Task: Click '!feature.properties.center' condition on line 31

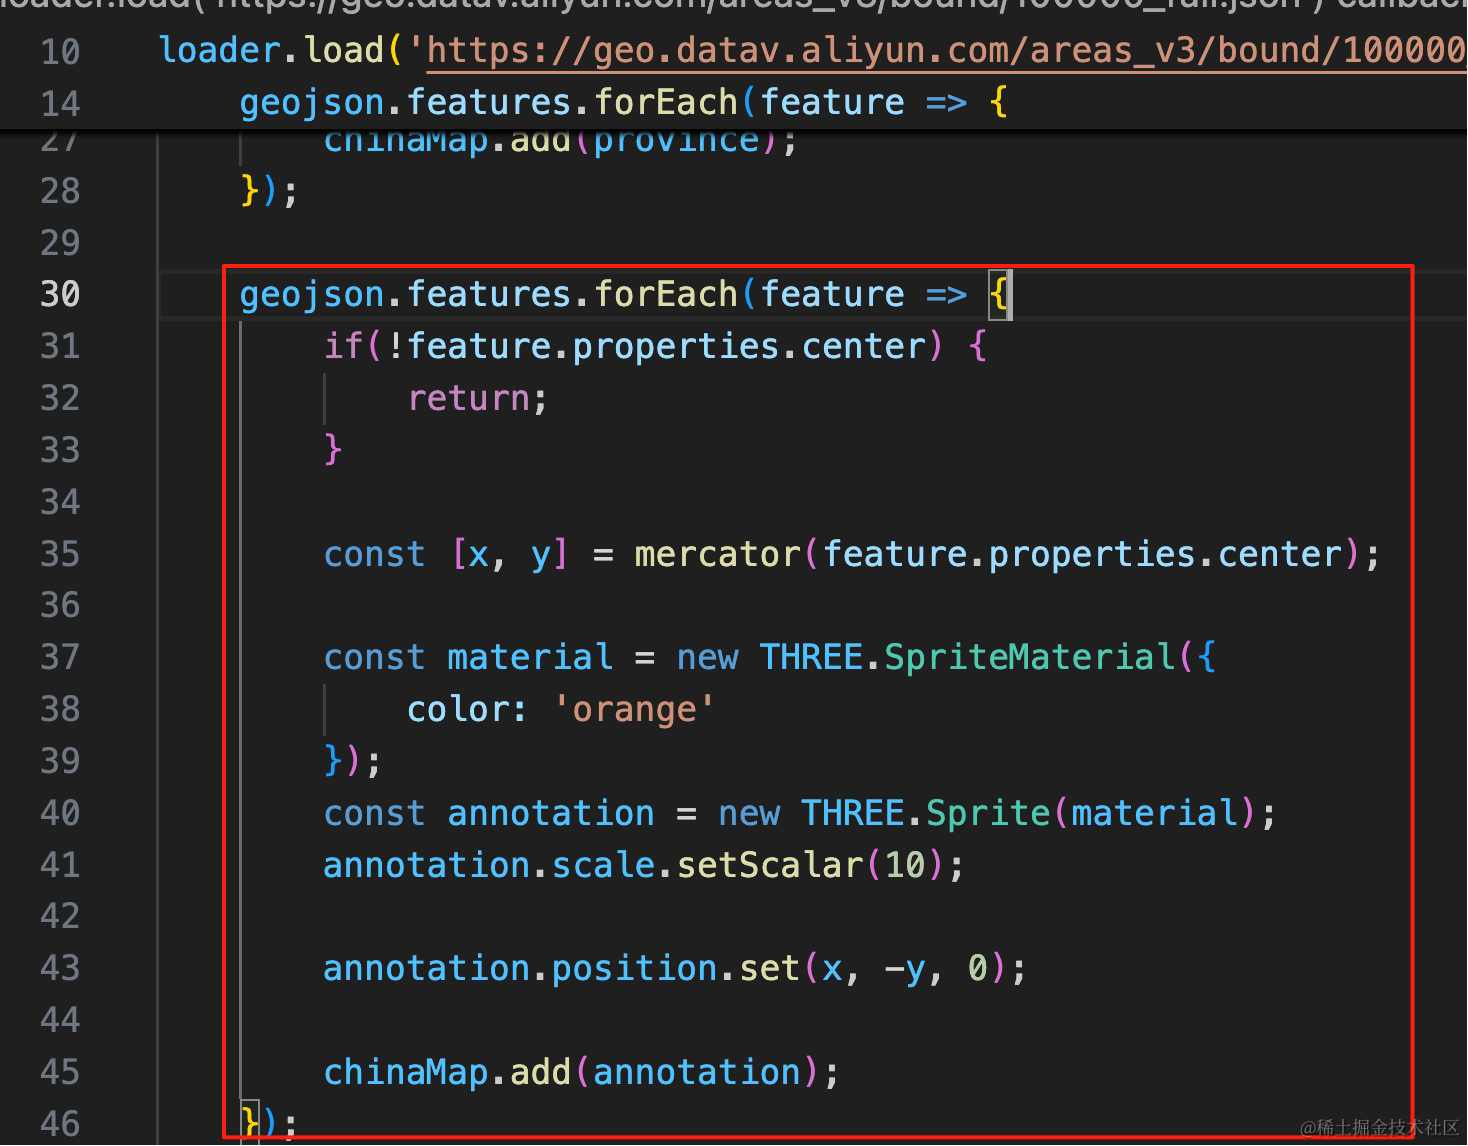Action: click(x=657, y=346)
